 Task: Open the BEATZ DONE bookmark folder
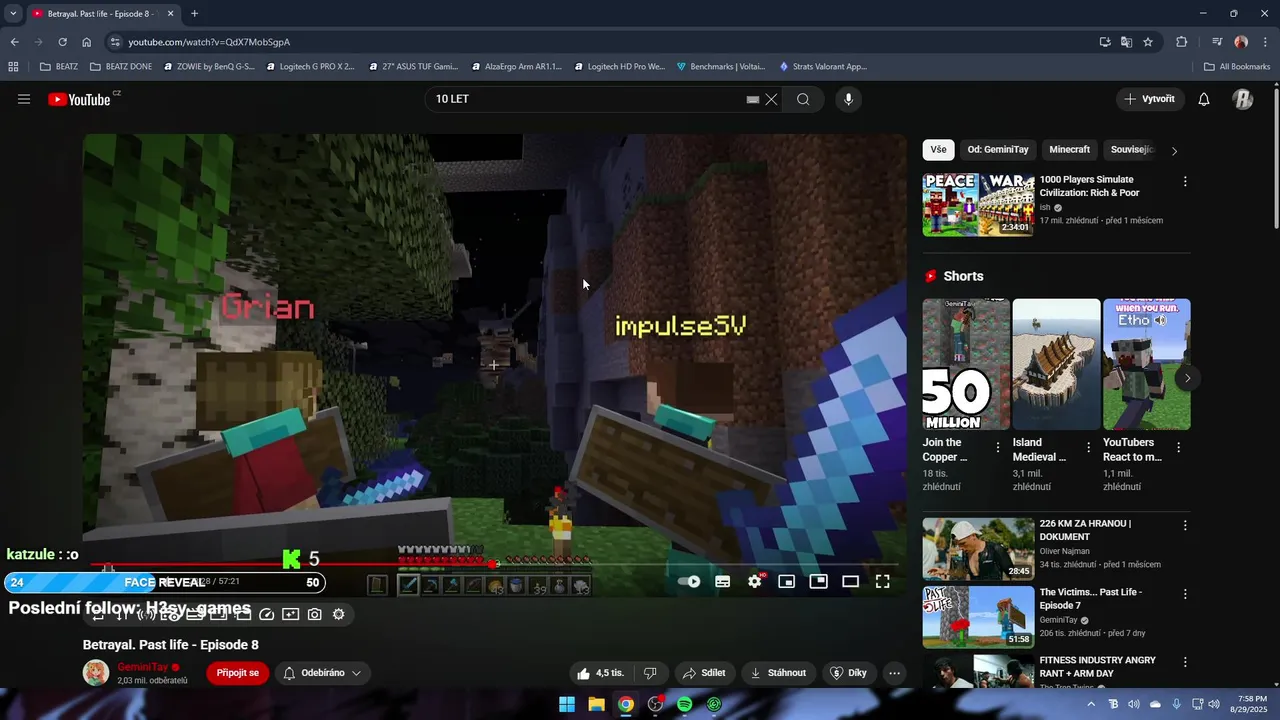click(121, 67)
